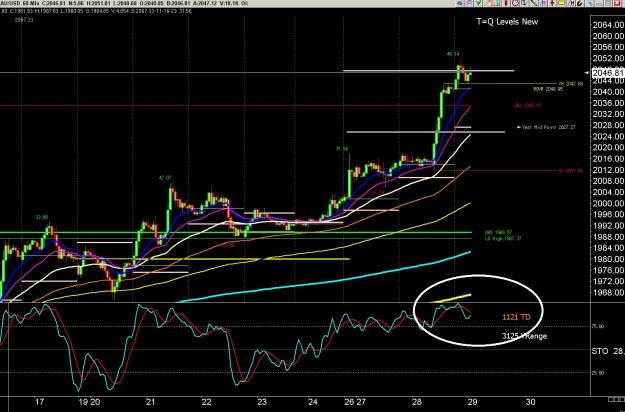Click the current price box 2046.81
The height and width of the screenshot is (412, 625).
[607, 73]
